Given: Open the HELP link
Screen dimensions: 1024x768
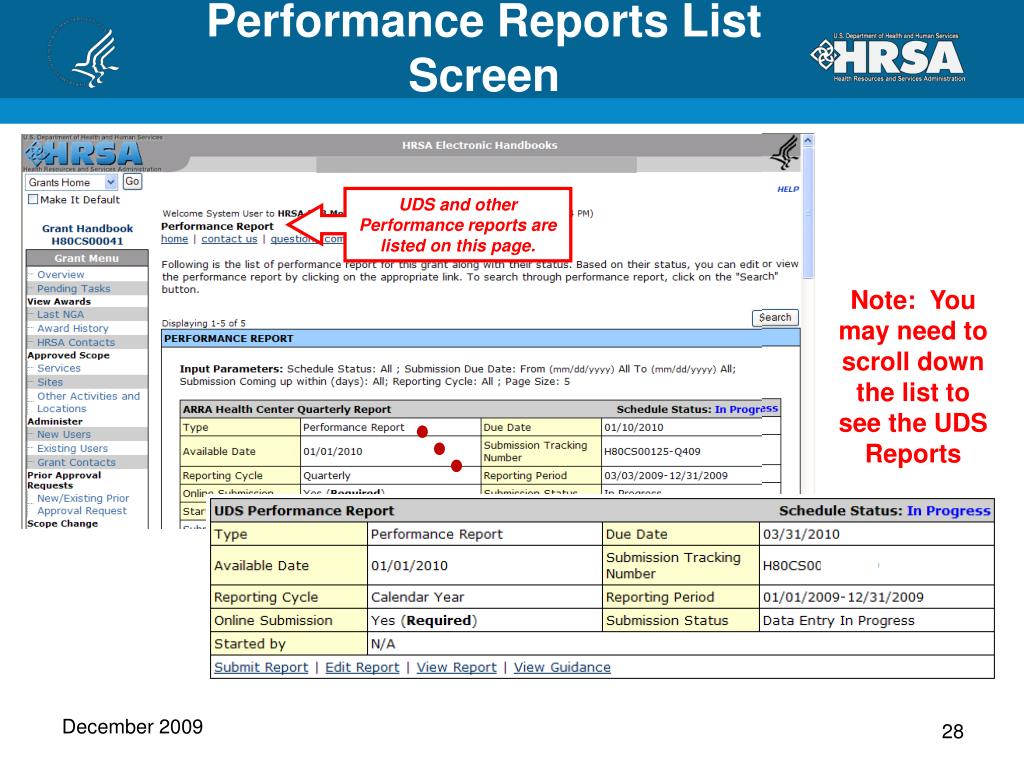Looking at the screenshot, I should point(788,189).
